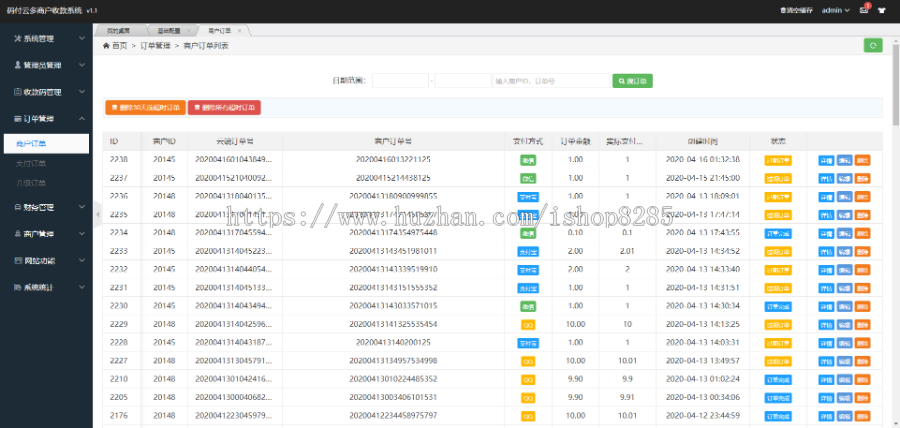Click the red 删除所有超时订单 button
Viewport: 900px width, 428px height.
(x=224, y=107)
